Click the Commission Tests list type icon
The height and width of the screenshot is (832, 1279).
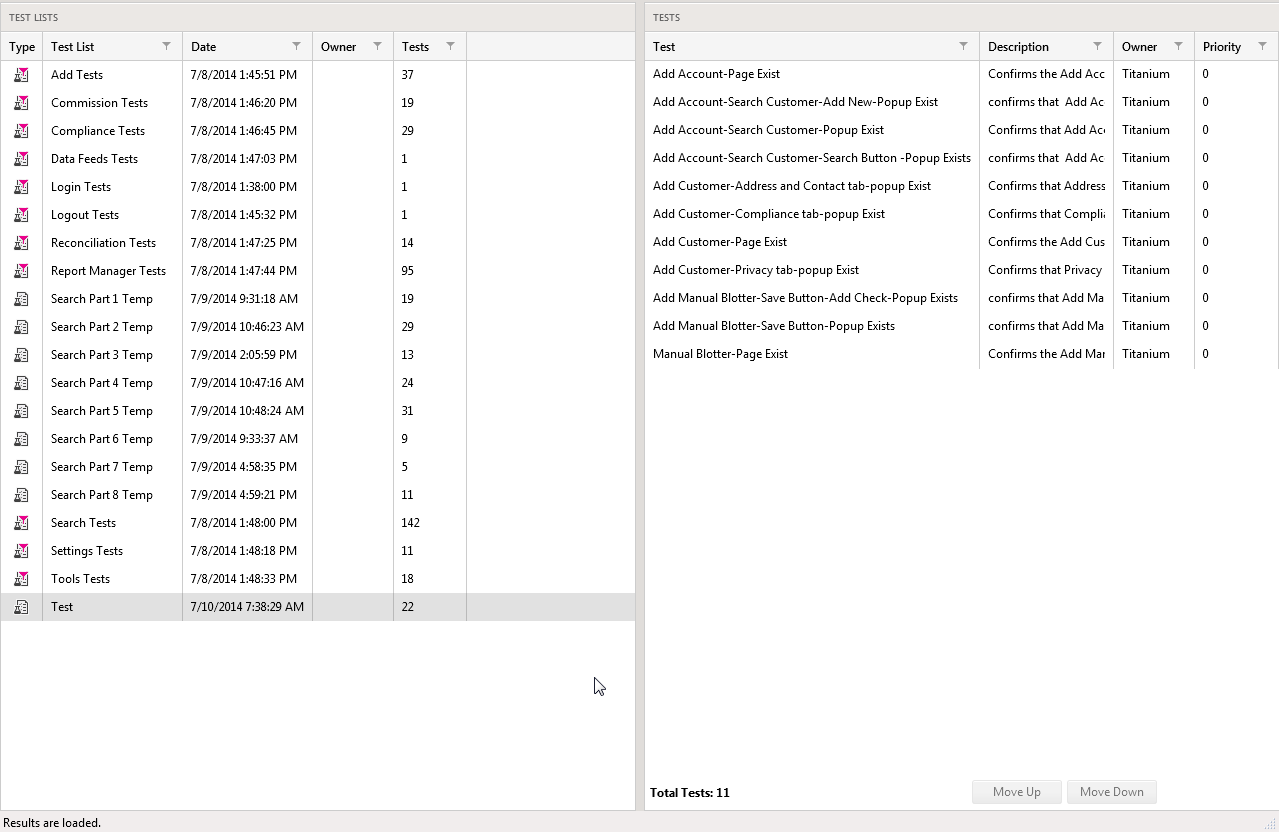tap(21, 103)
